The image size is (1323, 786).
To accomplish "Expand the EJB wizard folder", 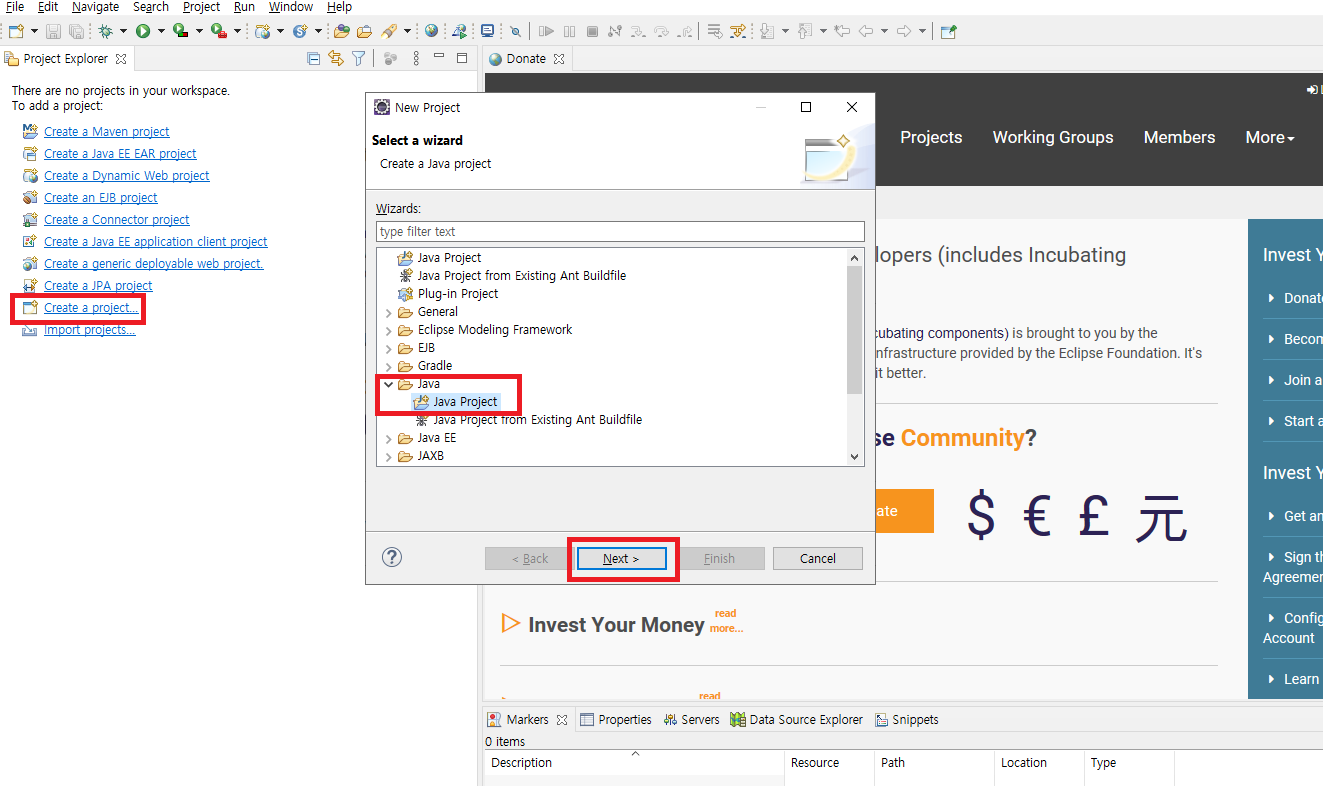I will coord(388,348).
